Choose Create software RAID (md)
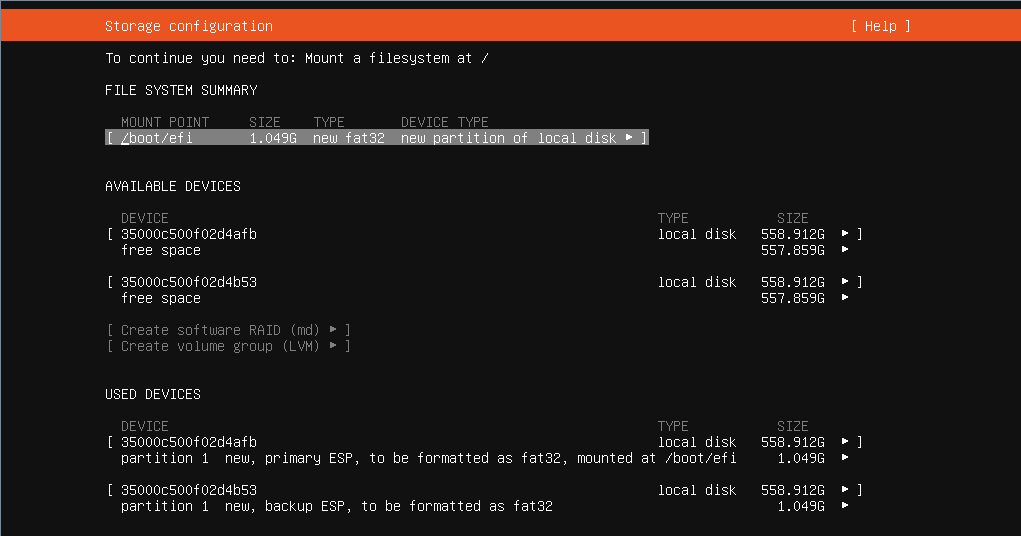Viewport: 1021px width, 536px height. coord(228,330)
